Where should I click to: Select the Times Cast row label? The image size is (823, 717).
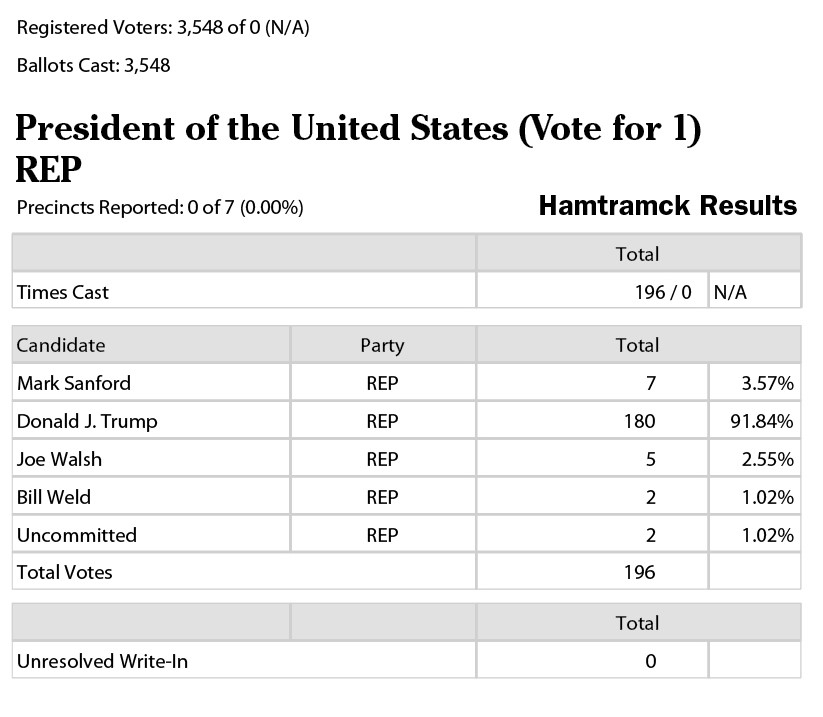(x=62, y=292)
